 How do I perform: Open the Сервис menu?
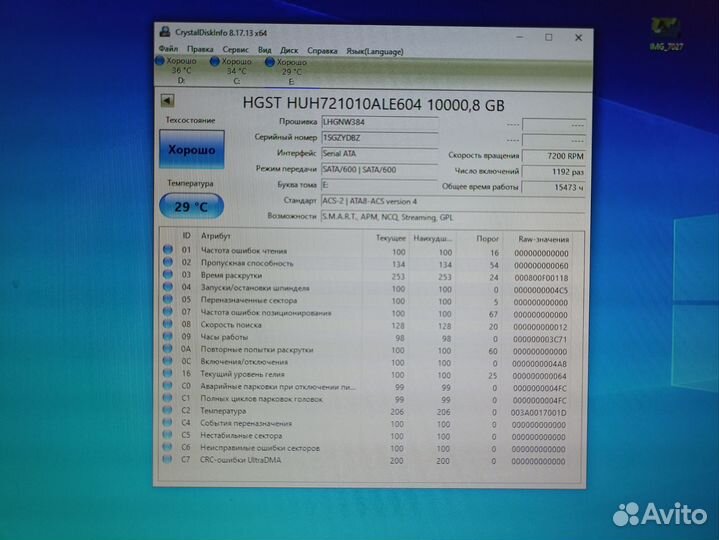click(236, 50)
